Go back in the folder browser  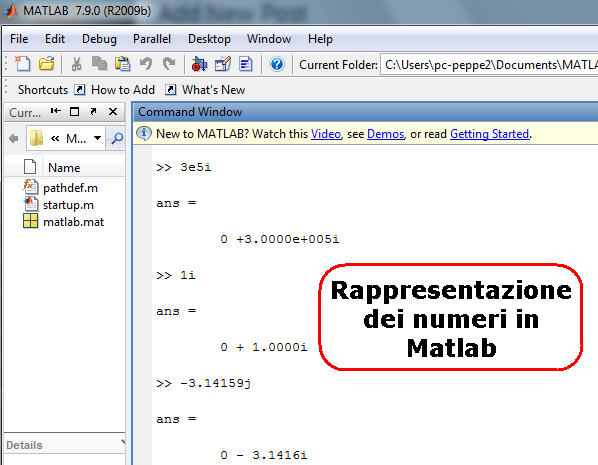[x=14, y=138]
